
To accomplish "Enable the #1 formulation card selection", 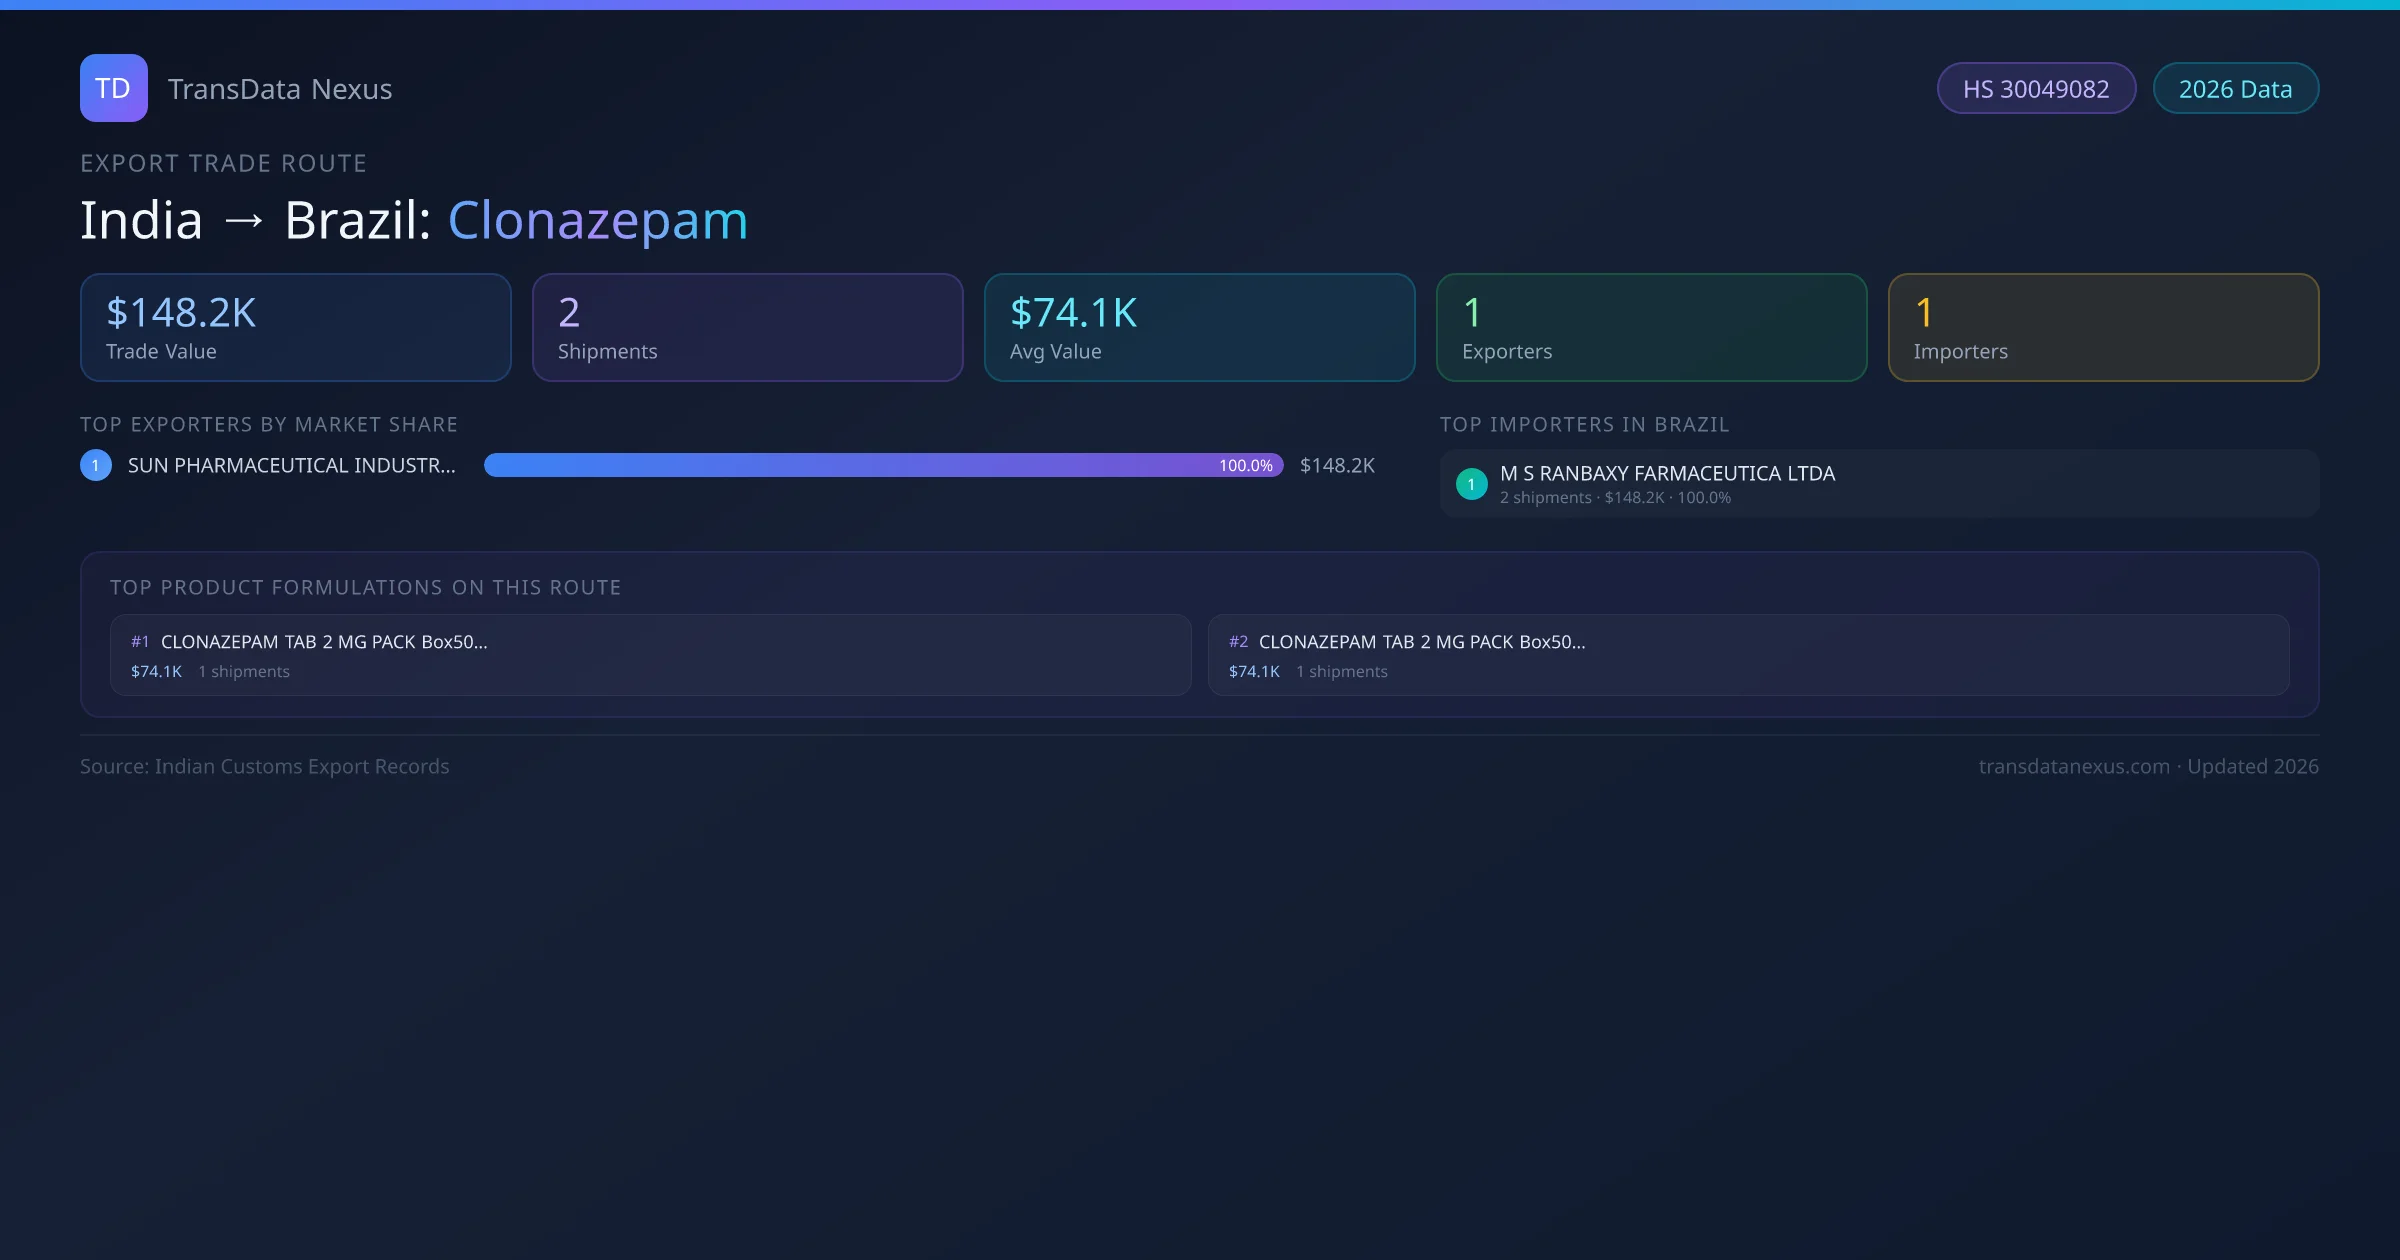I will pos(648,655).
